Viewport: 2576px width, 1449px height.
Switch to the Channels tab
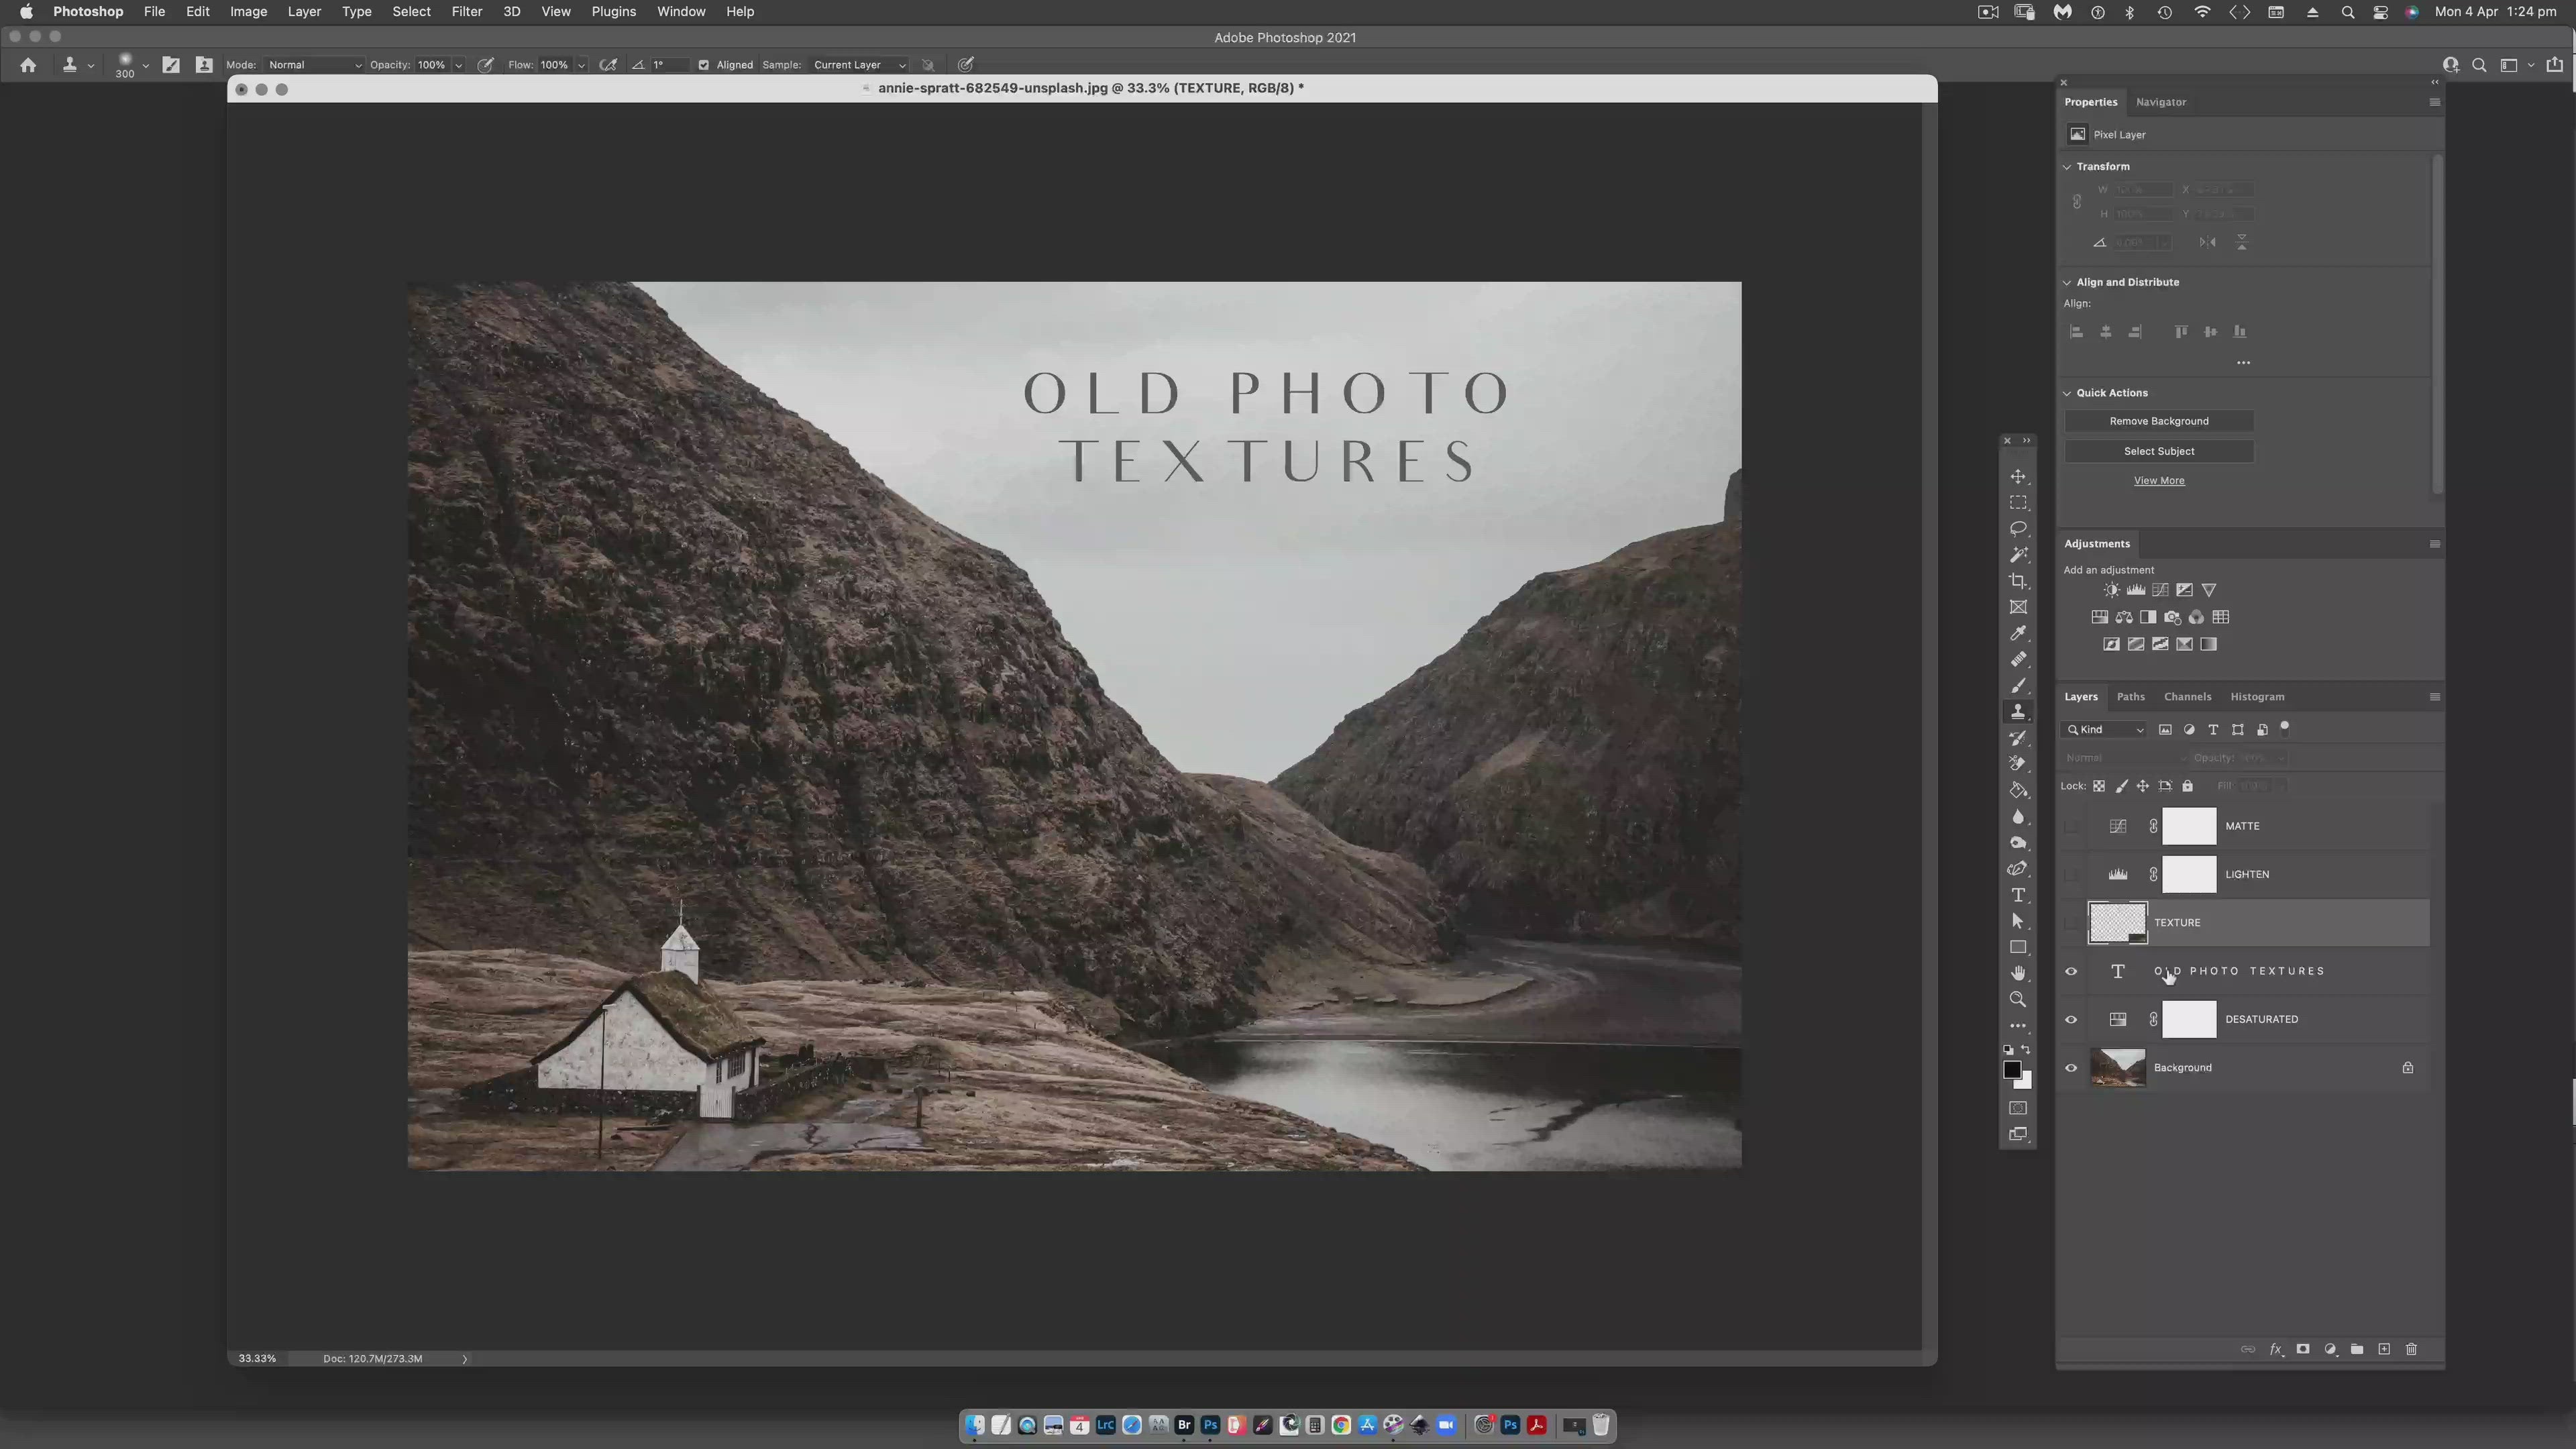[x=2187, y=697]
